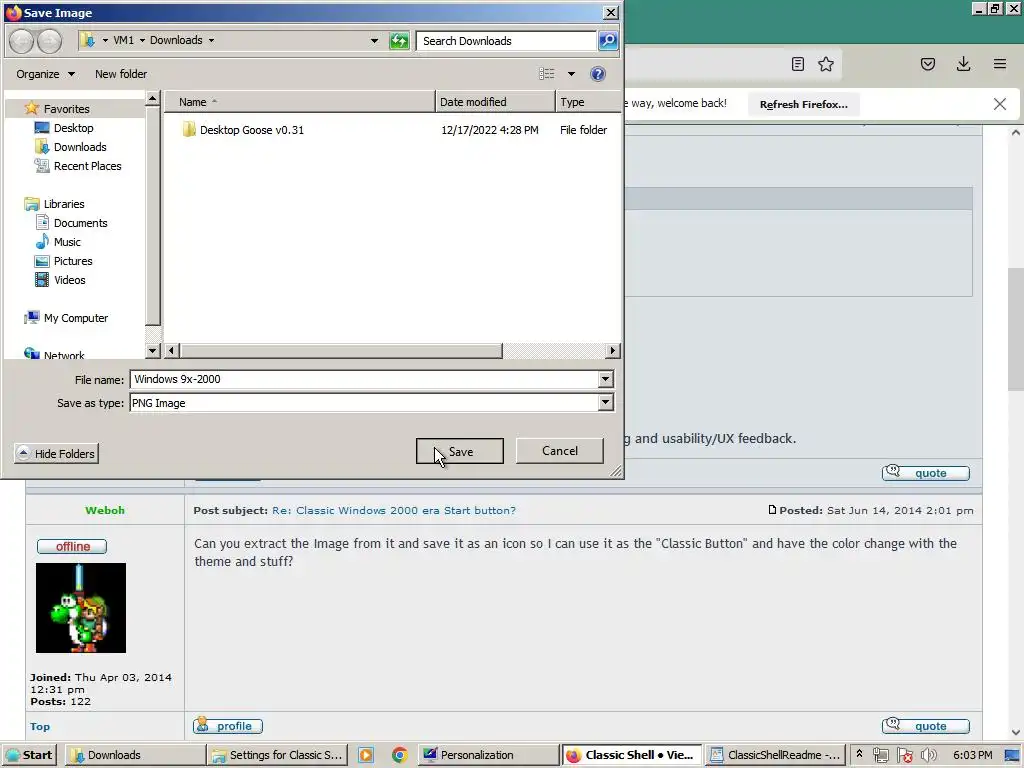Collapse folders with Hide Folders button
Viewport: 1024px width, 768px height.
56,454
